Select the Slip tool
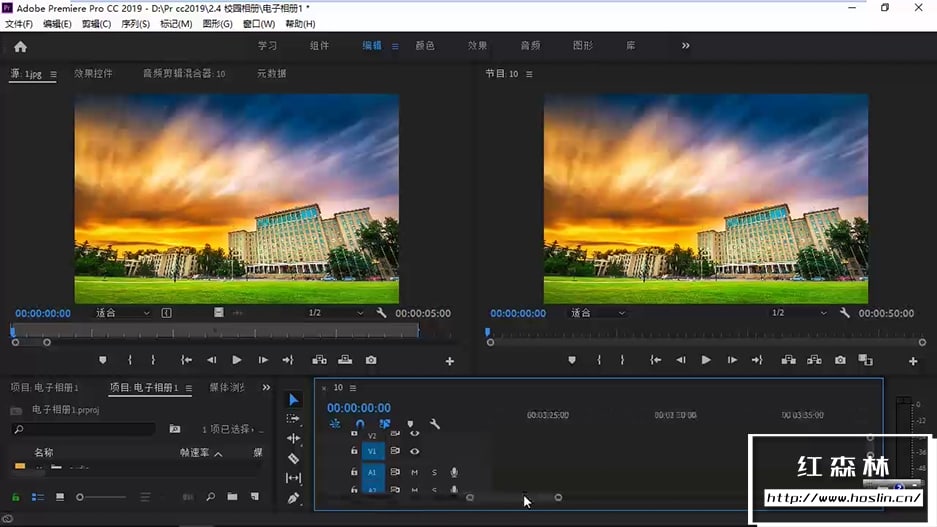The height and width of the screenshot is (527, 937). (293, 478)
